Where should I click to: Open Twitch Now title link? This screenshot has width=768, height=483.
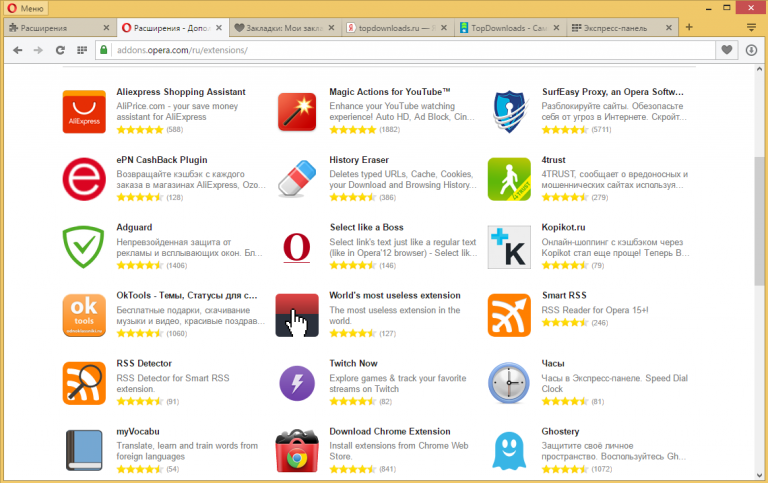pos(353,363)
